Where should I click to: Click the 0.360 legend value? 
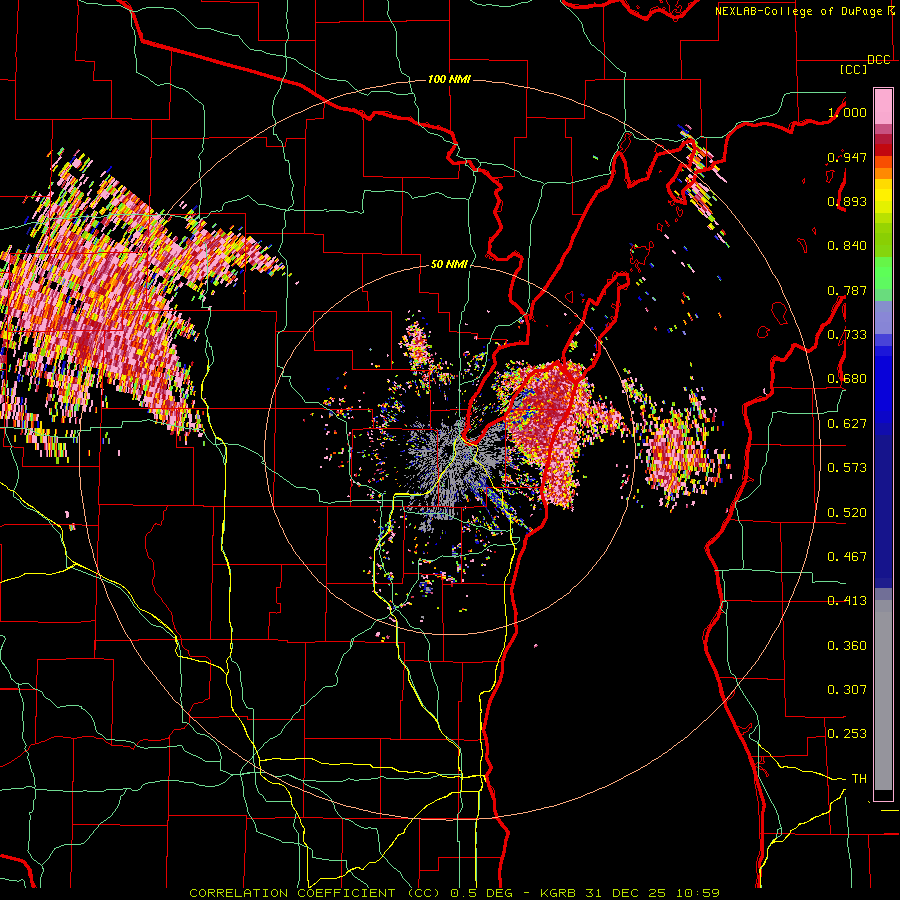click(847, 646)
